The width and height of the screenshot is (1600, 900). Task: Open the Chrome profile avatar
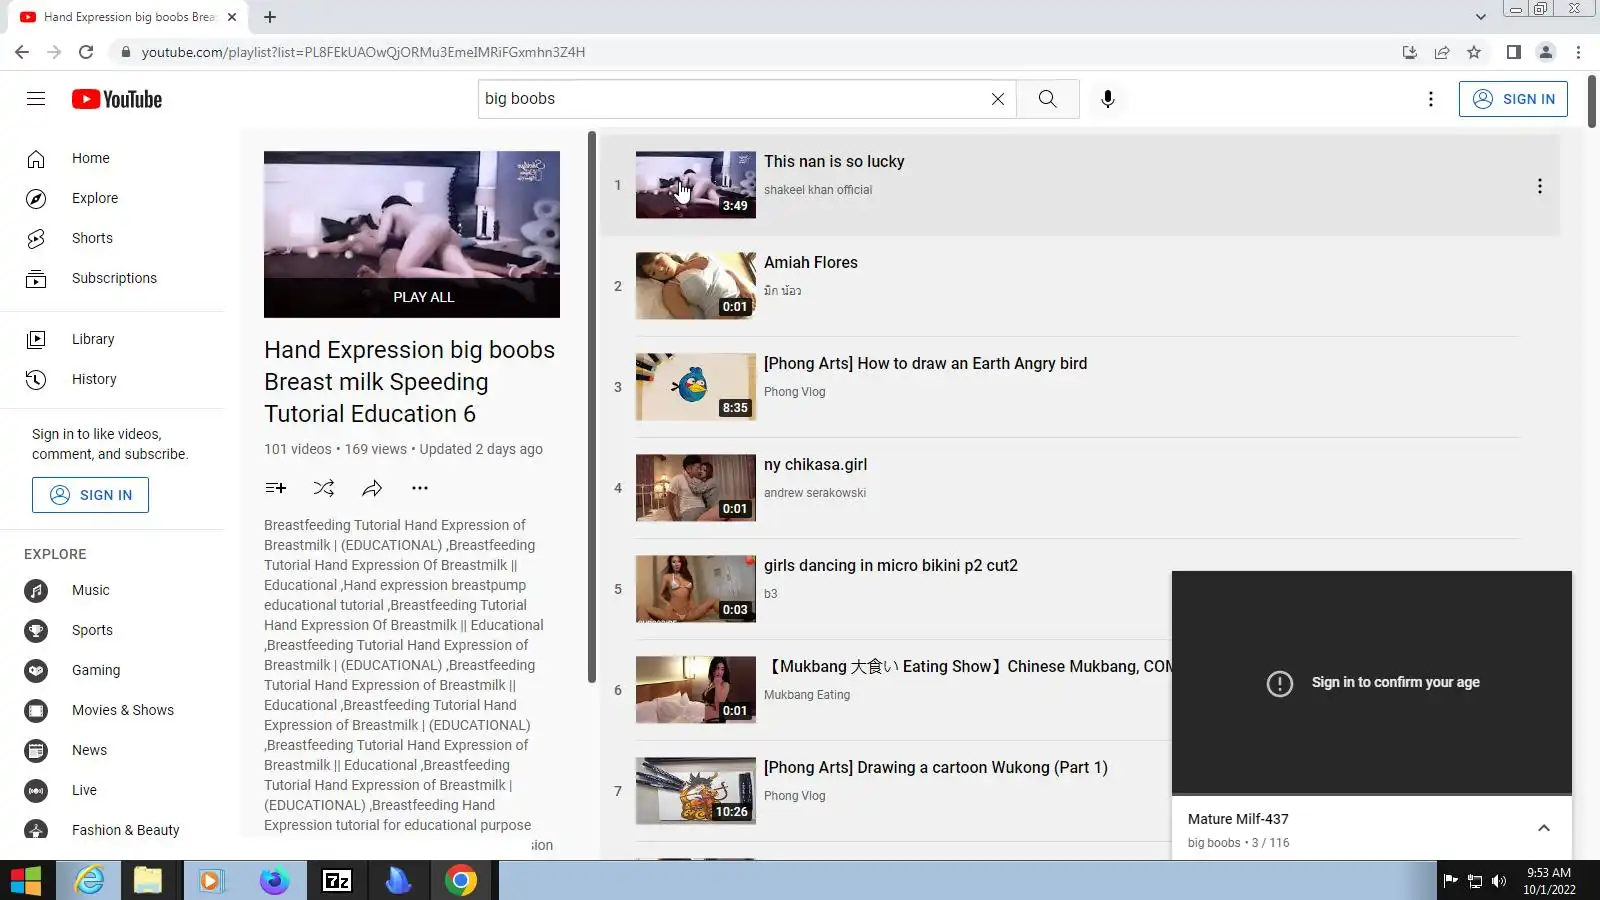1546,52
